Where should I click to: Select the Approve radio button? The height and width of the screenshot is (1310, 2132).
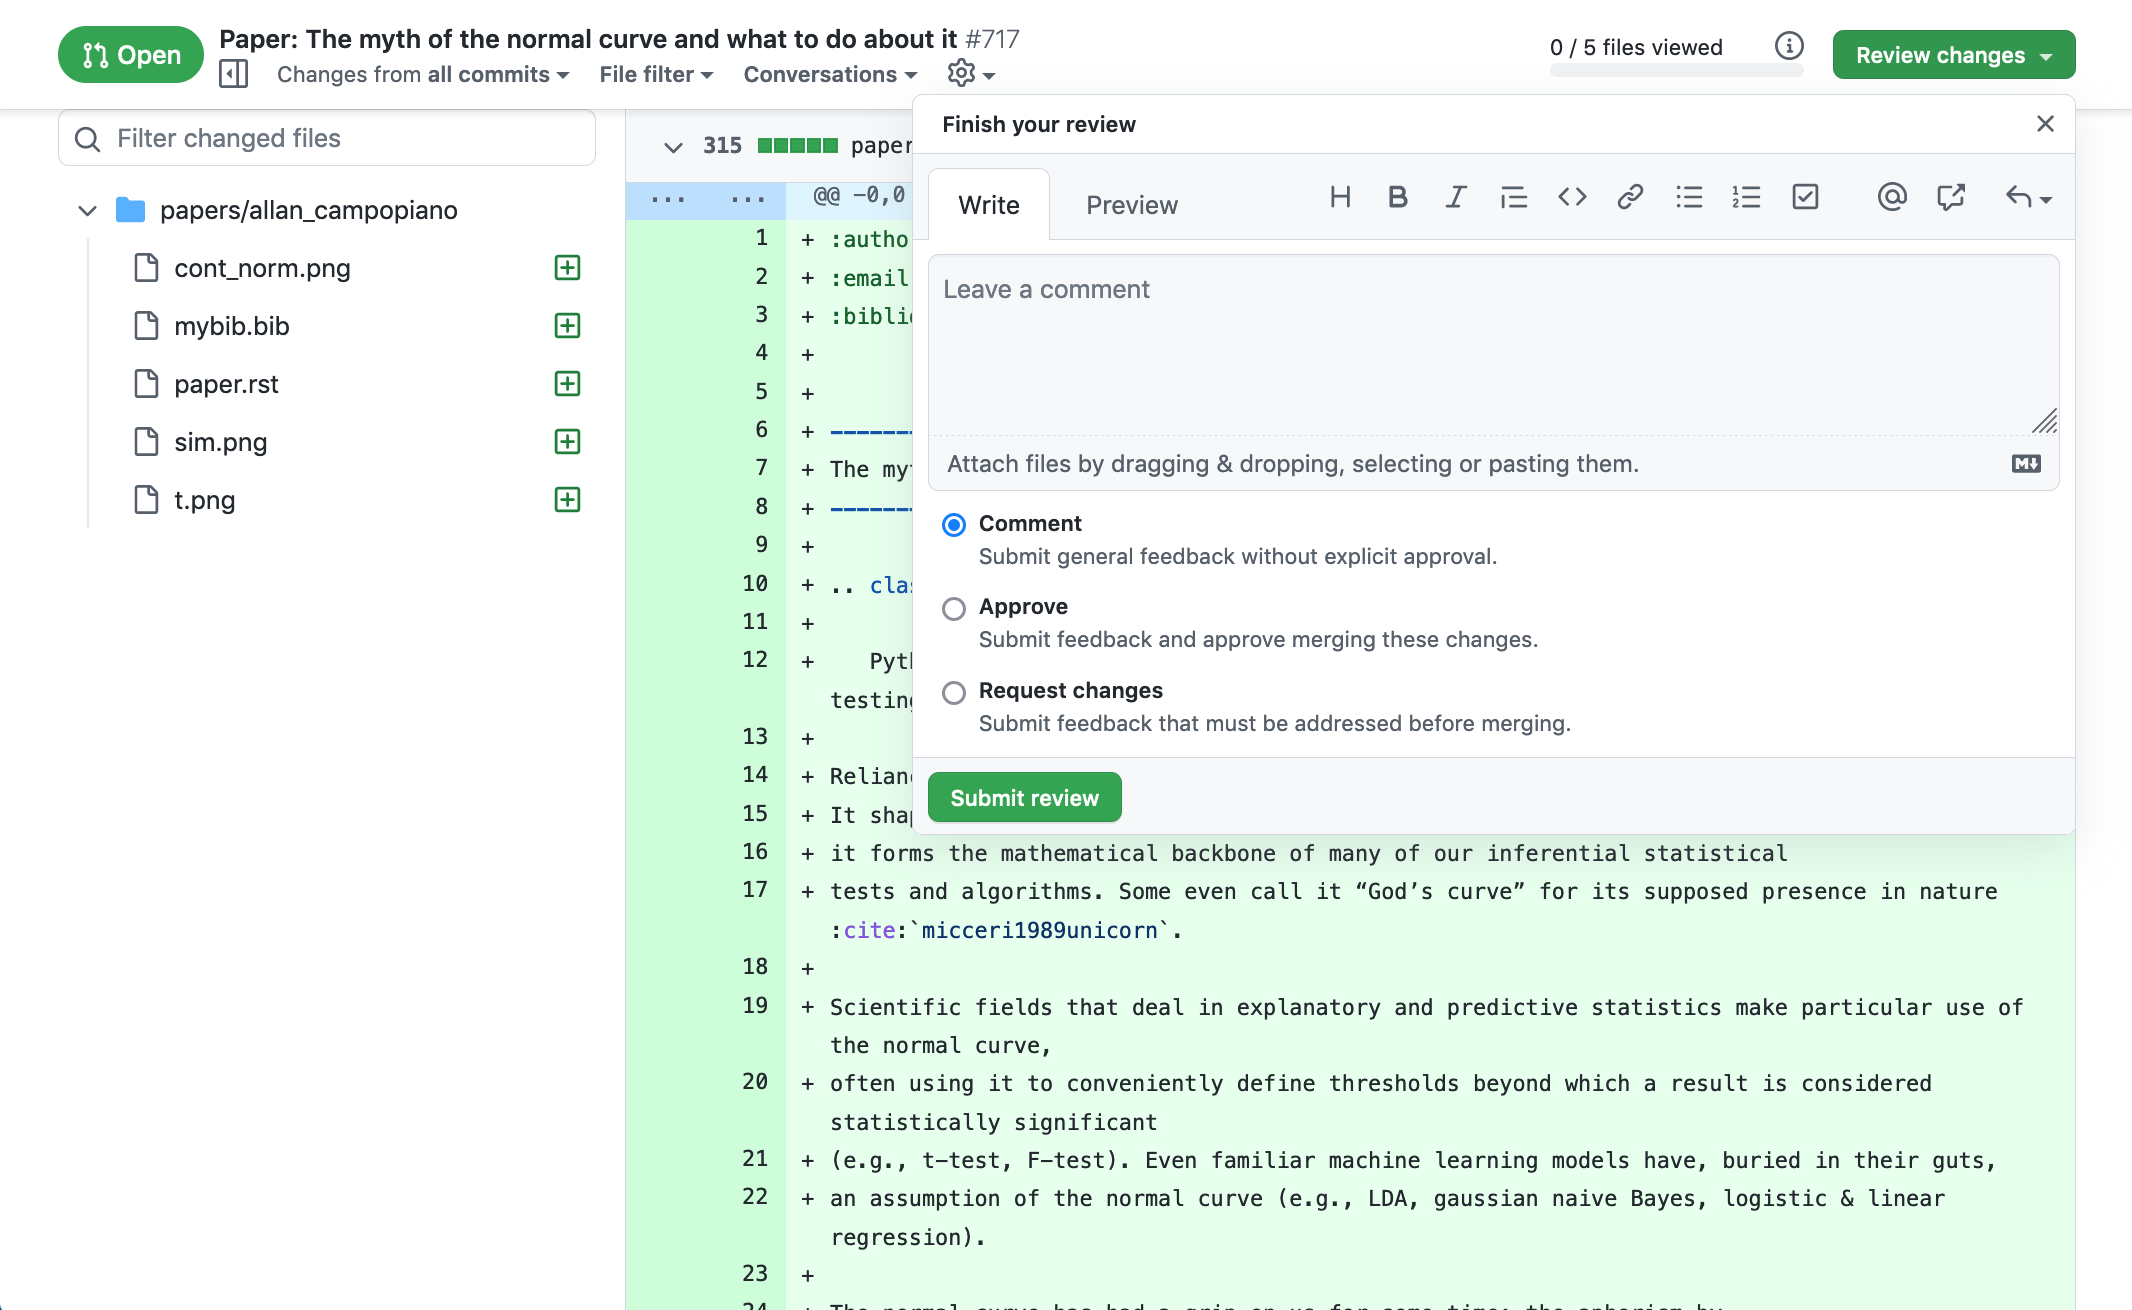pos(954,608)
